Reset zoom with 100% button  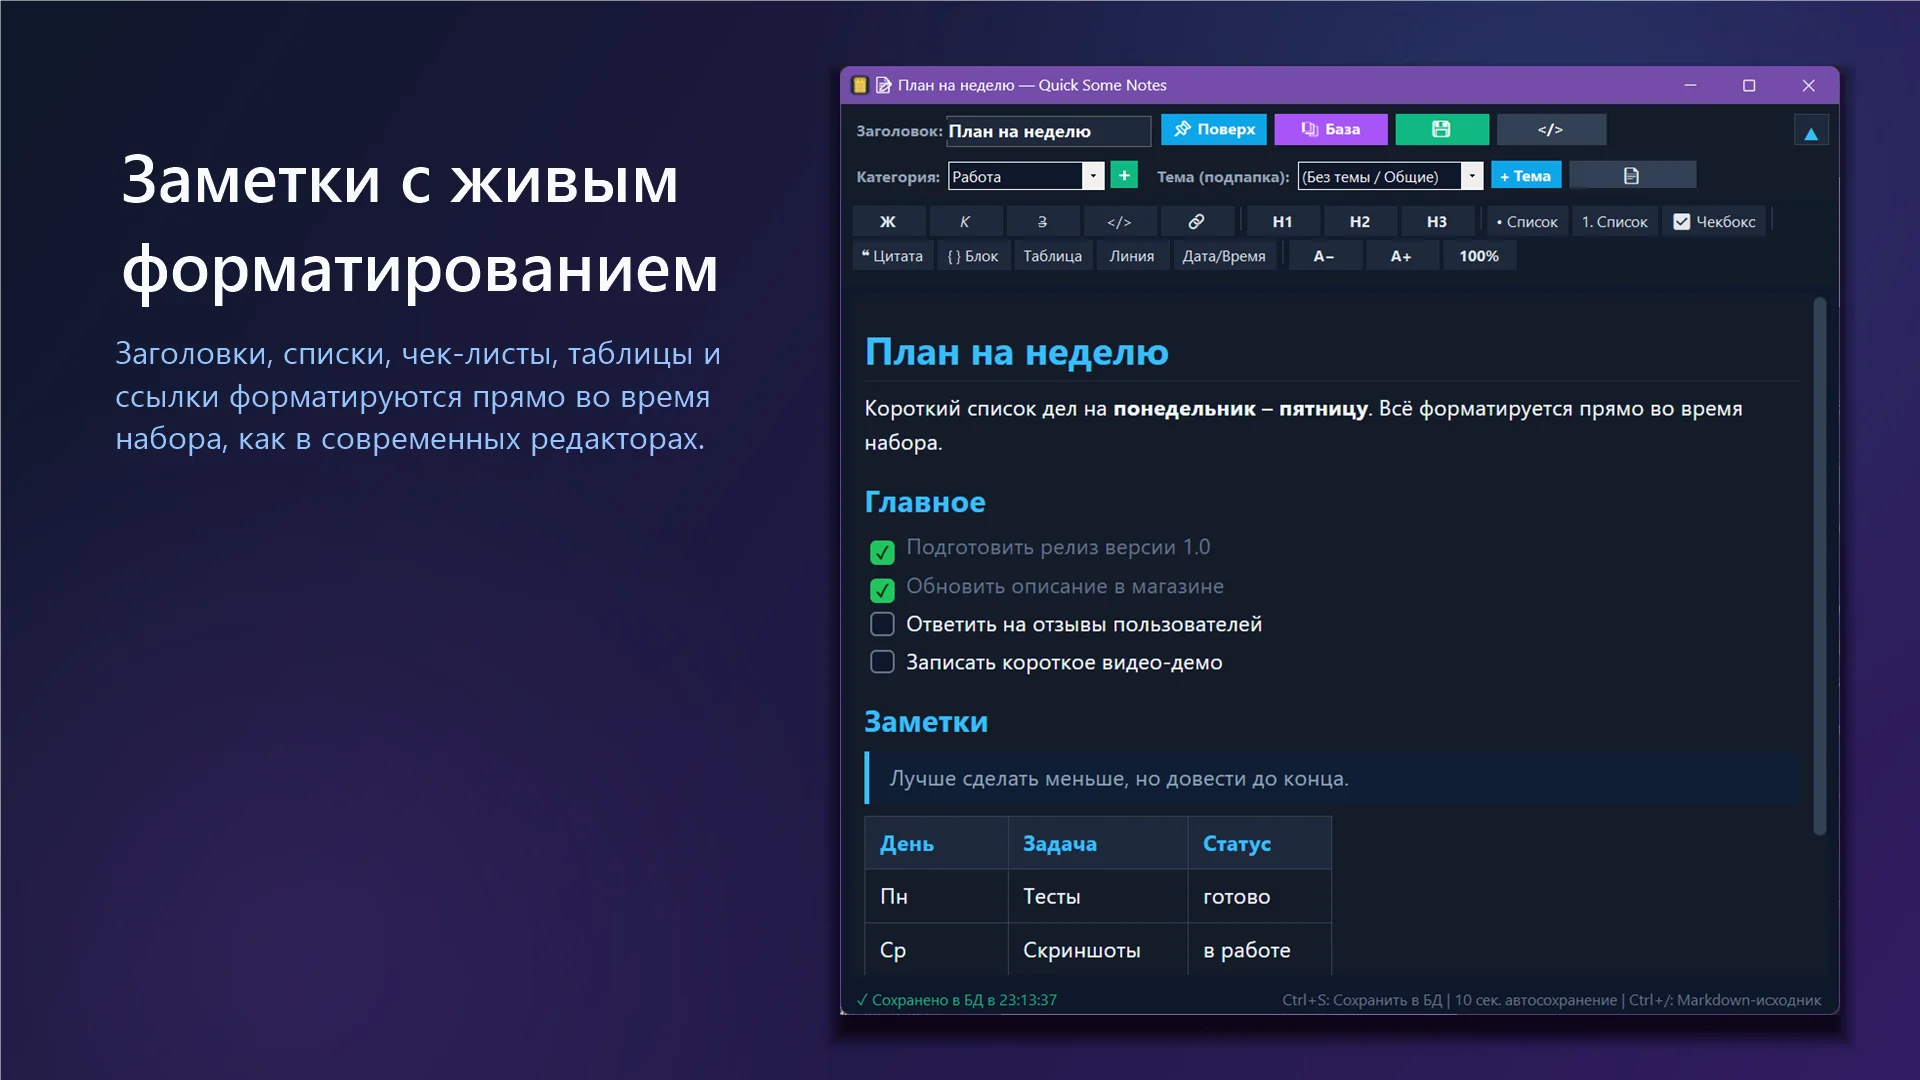point(1478,256)
